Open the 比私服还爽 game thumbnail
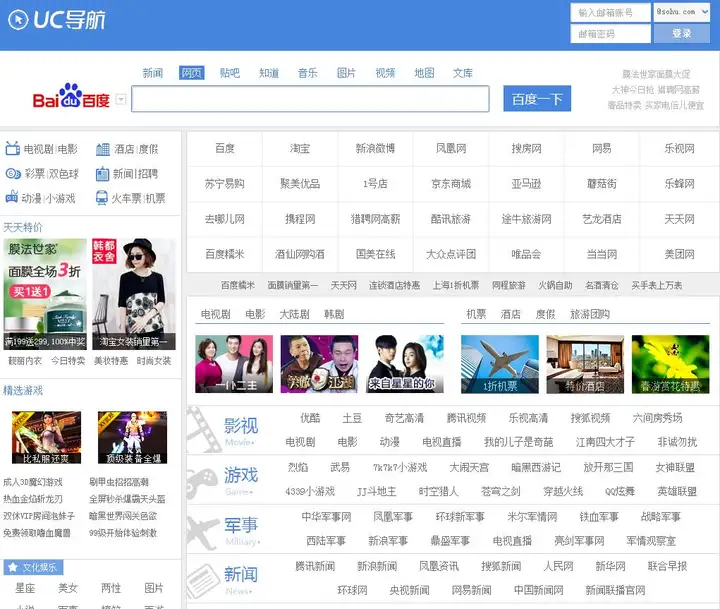Screen dimensions: 720x609 [x=46, y=437]
